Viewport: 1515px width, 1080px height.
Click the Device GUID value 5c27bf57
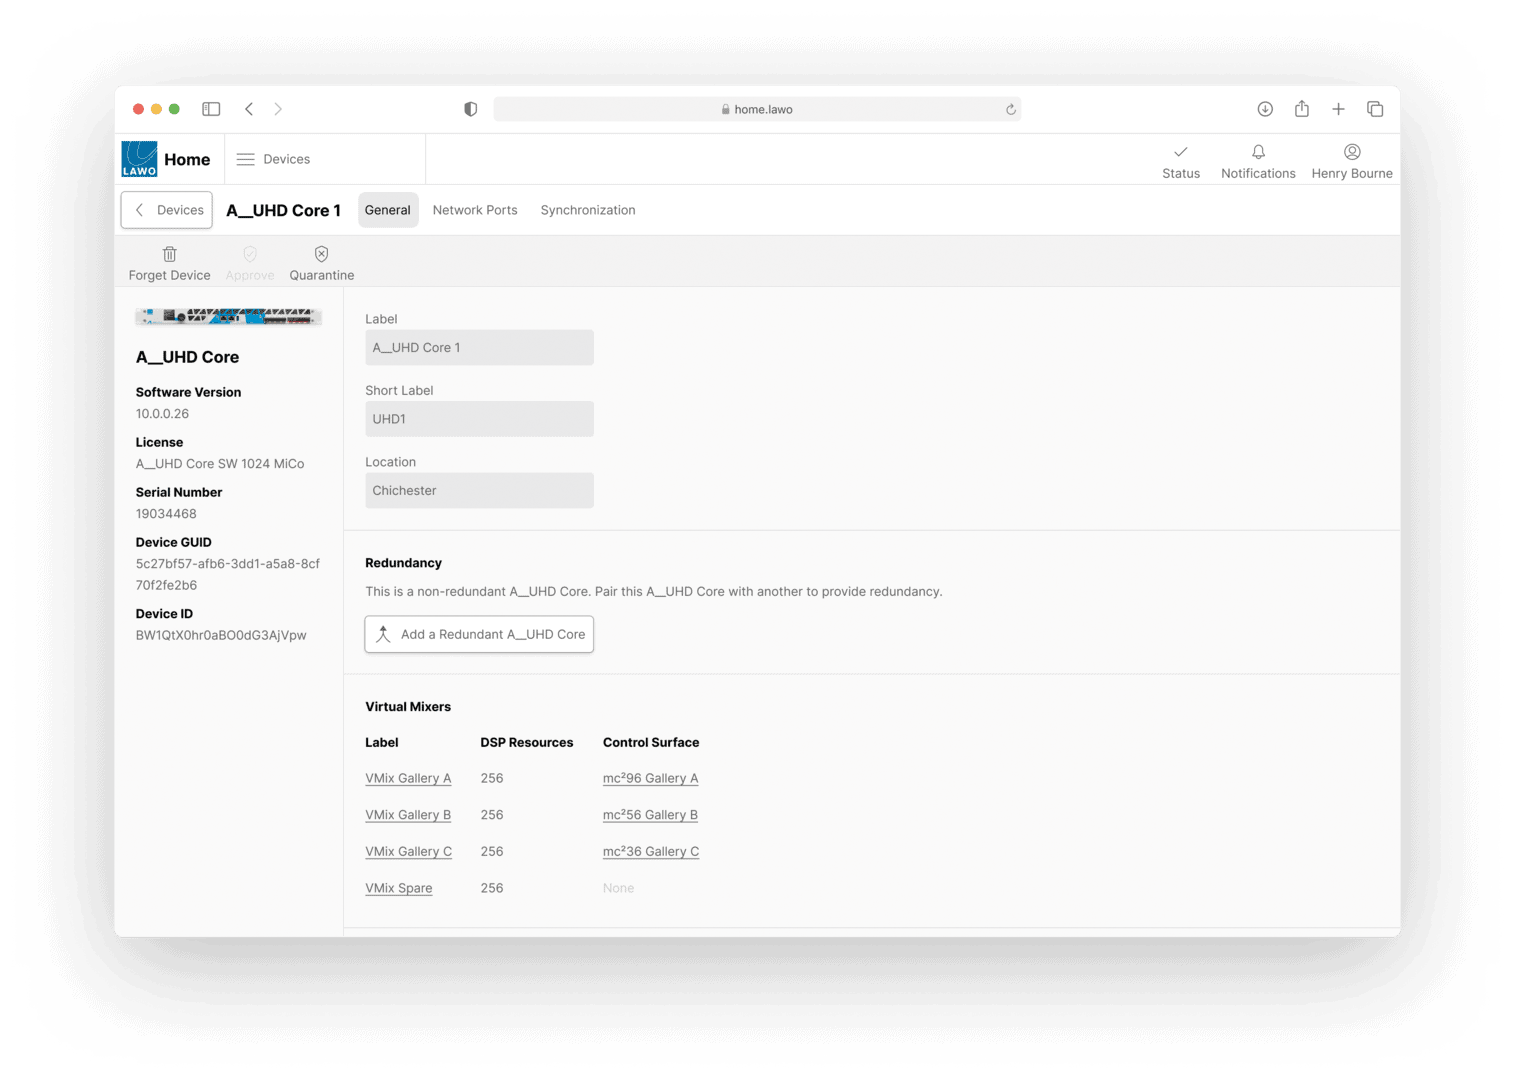228,575
